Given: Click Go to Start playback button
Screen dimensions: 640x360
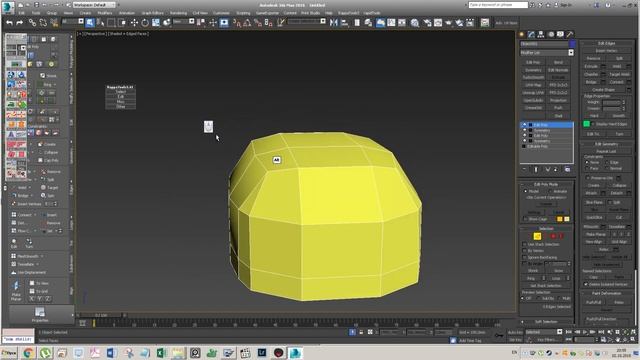Looking at the screenshot, I should 569,332.
